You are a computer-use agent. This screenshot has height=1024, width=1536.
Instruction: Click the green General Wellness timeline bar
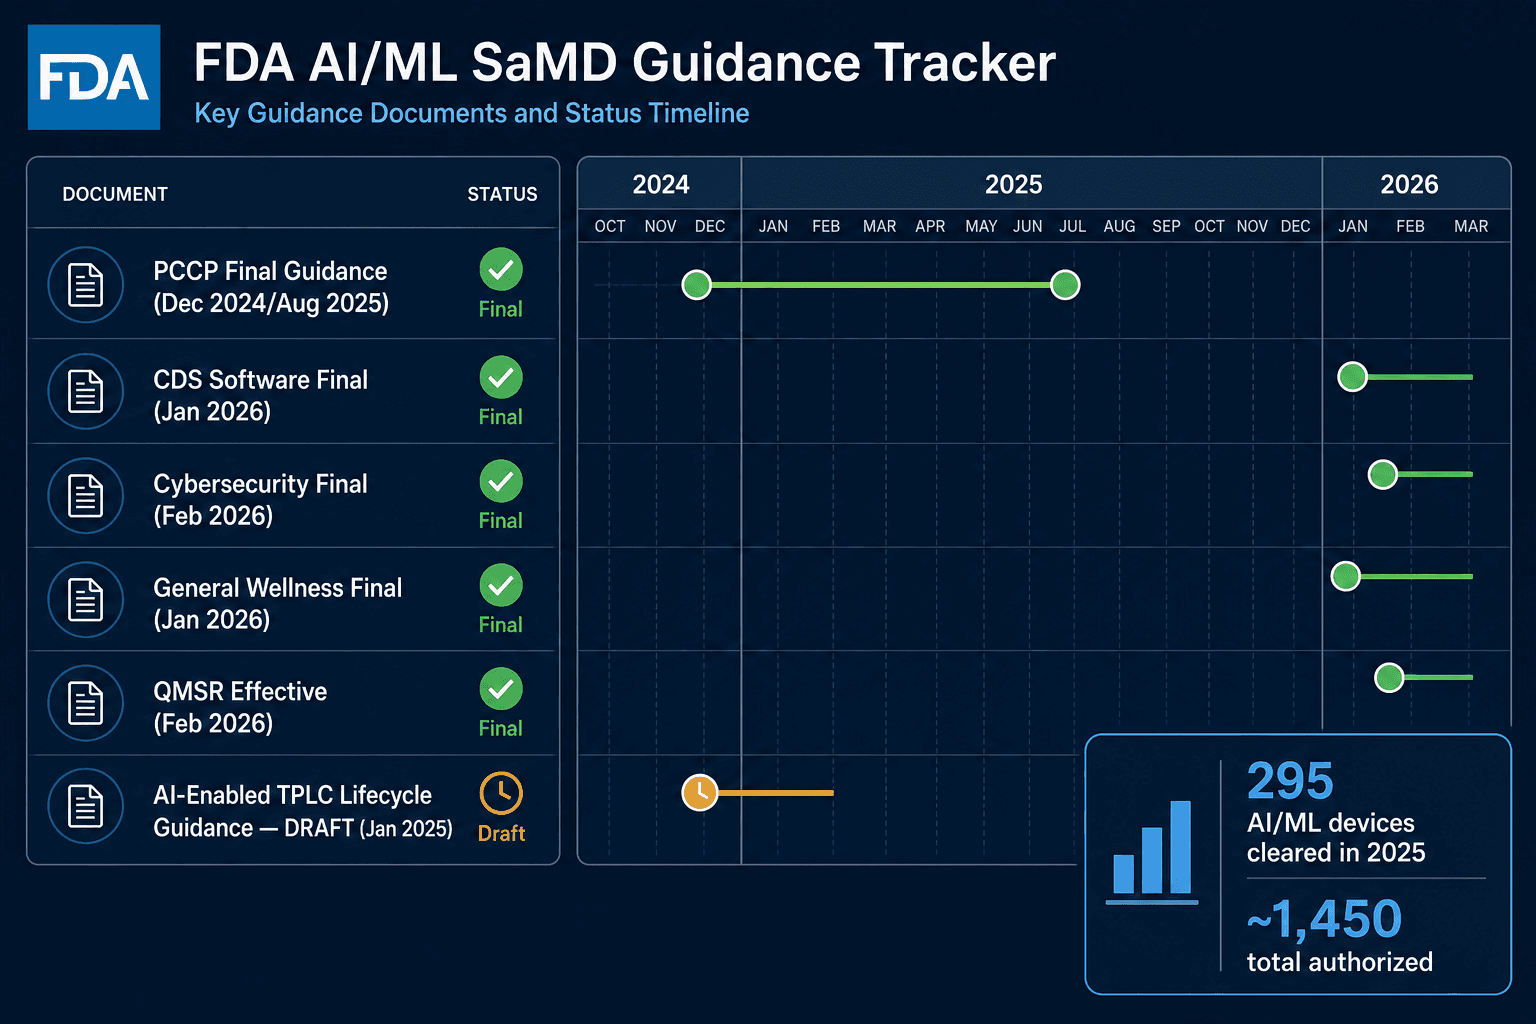pyautogui.click(x=1417, y=576)
